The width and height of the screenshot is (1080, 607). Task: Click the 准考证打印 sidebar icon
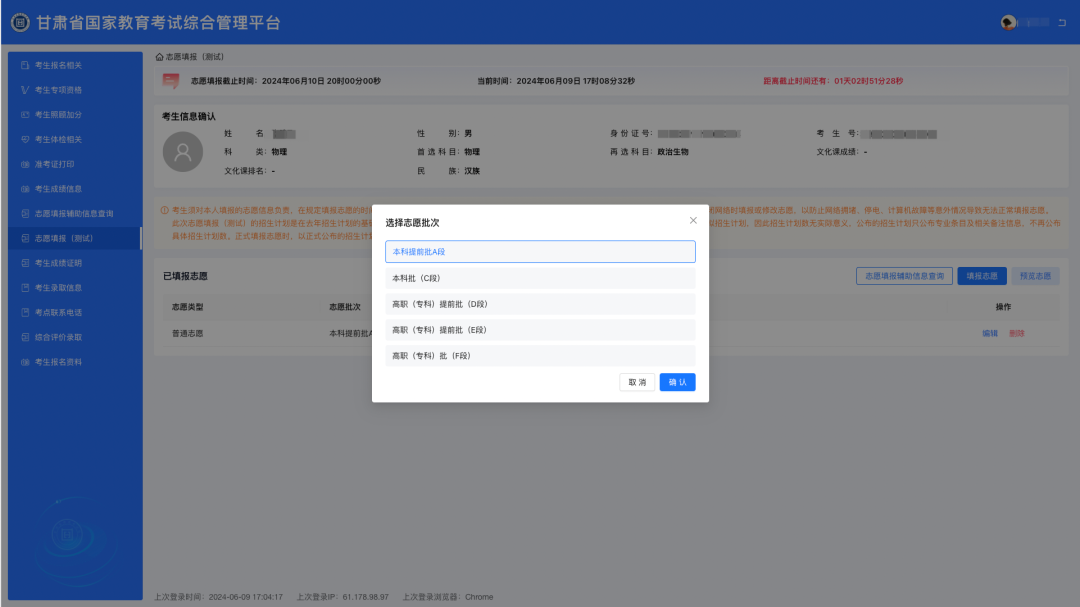pos(25,165)
